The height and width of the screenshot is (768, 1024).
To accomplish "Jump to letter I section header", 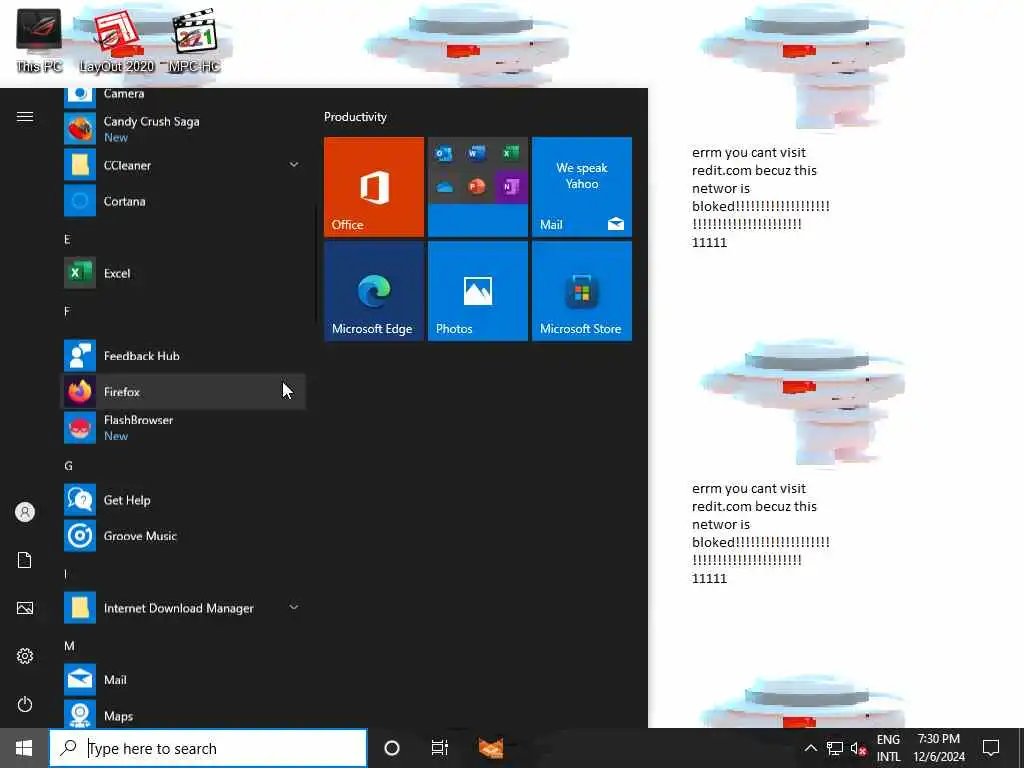I will 65,574.
